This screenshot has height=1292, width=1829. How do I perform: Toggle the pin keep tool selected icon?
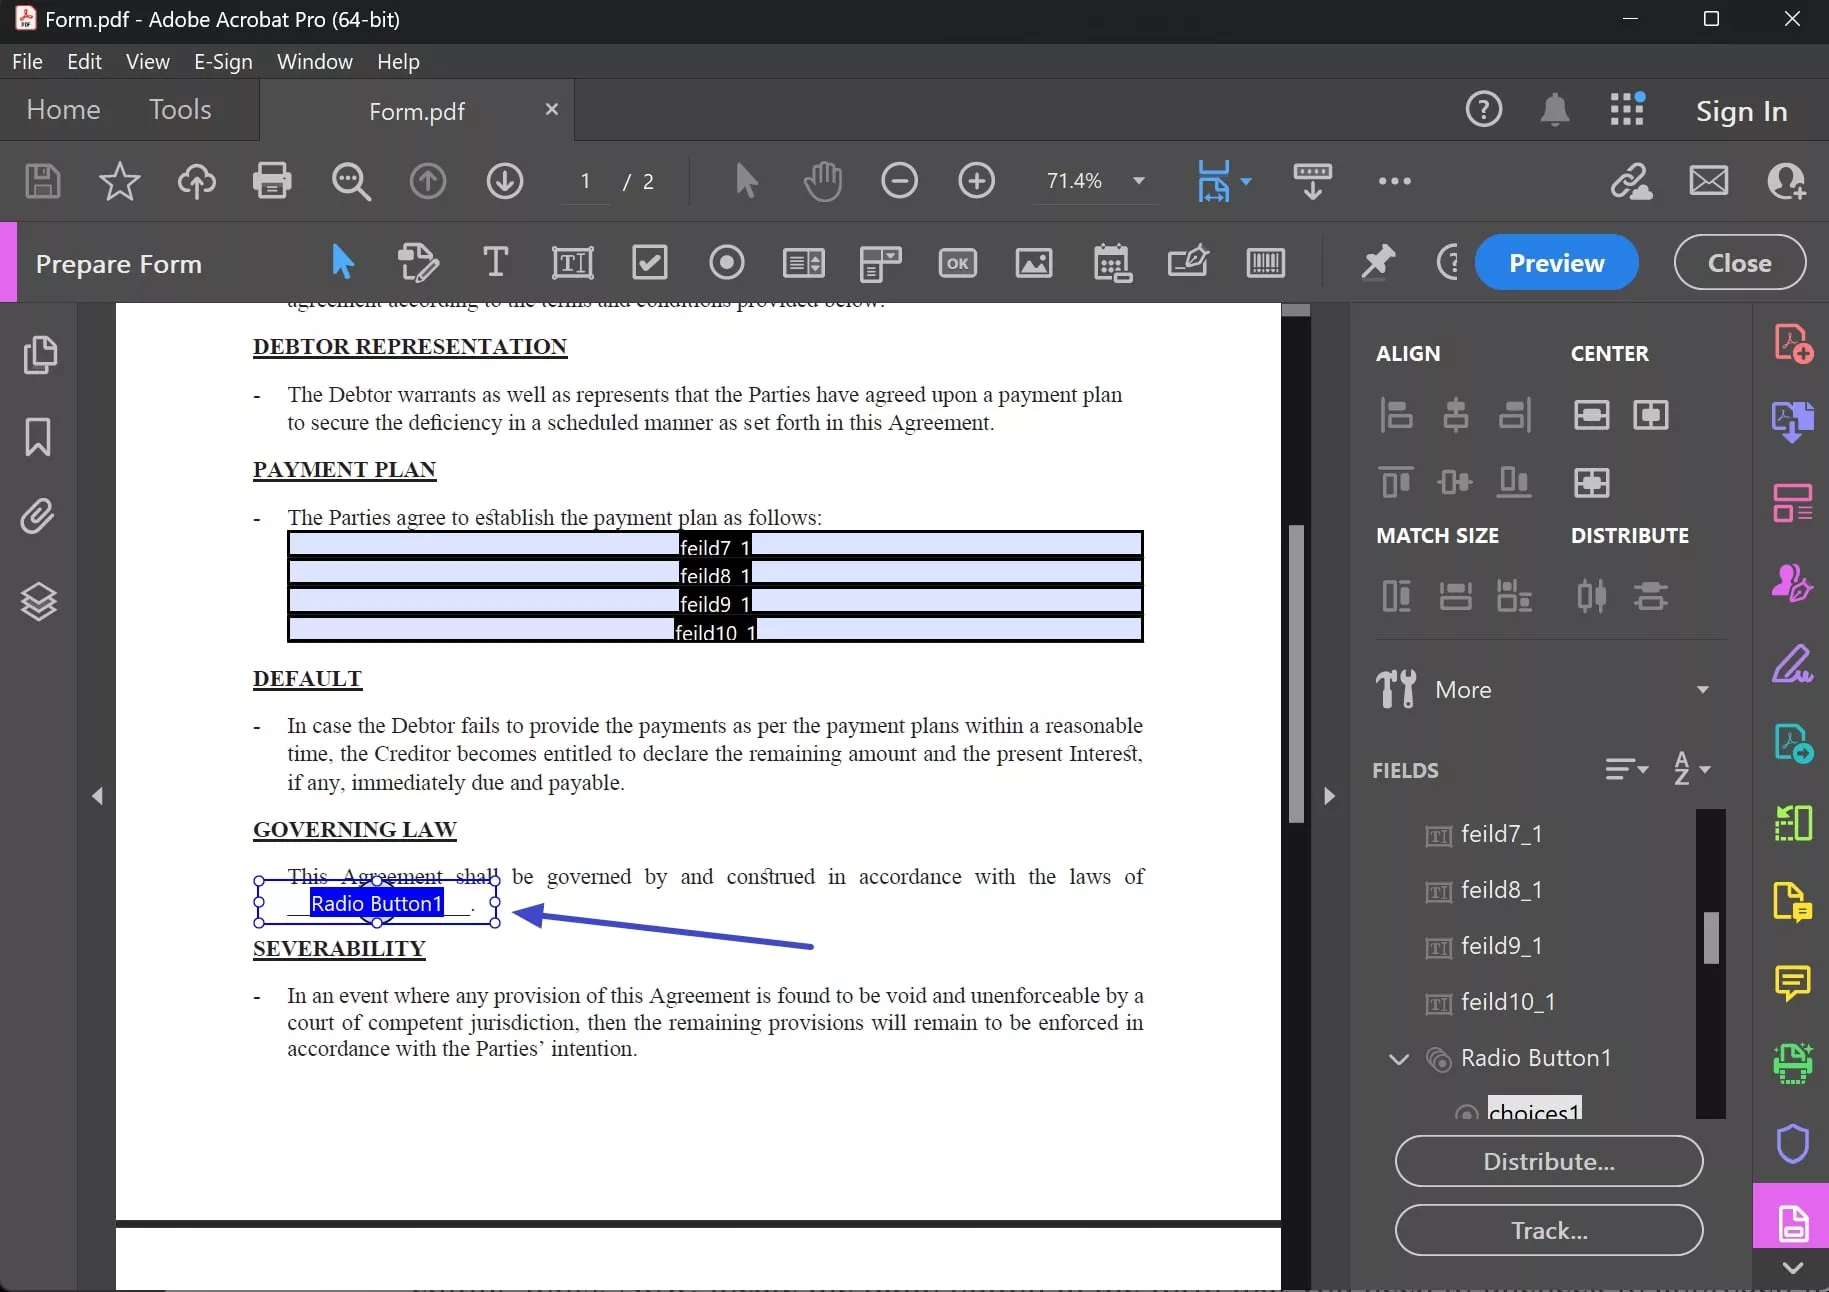coord(1377,263)
